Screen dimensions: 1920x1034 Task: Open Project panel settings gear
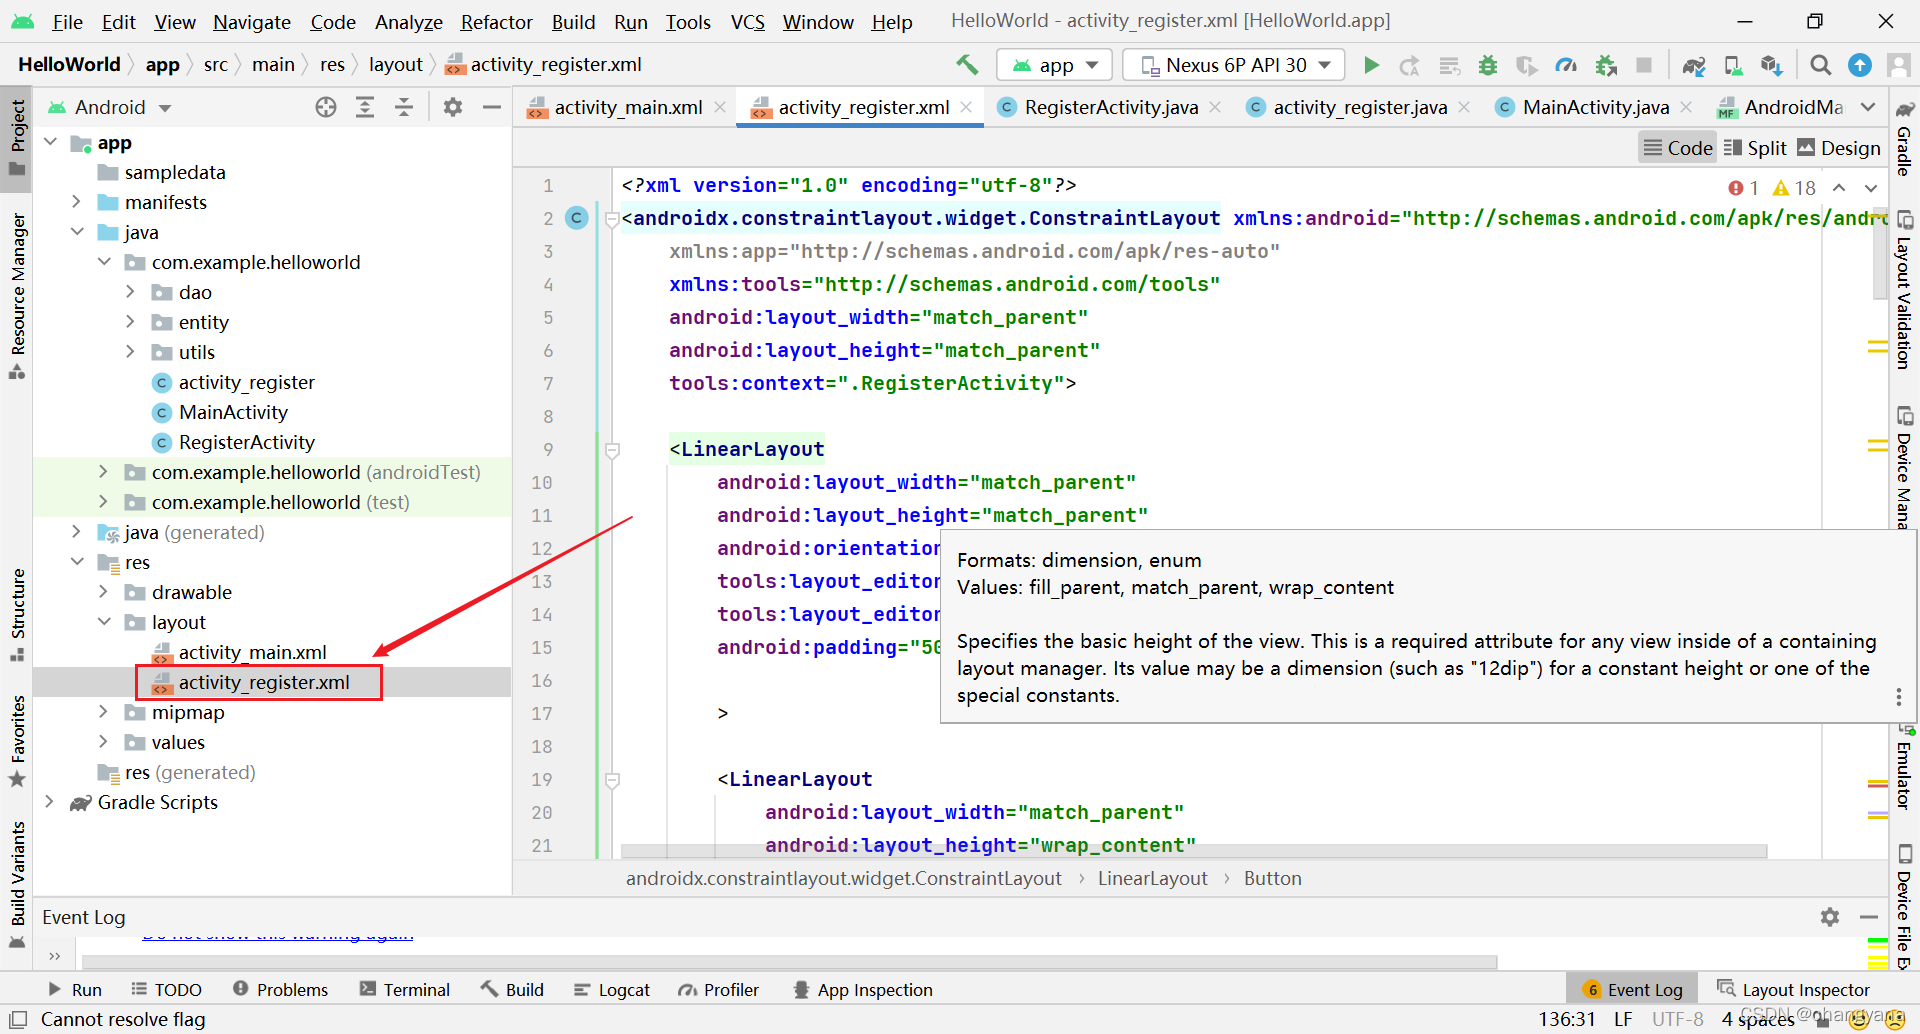point(453,107)
